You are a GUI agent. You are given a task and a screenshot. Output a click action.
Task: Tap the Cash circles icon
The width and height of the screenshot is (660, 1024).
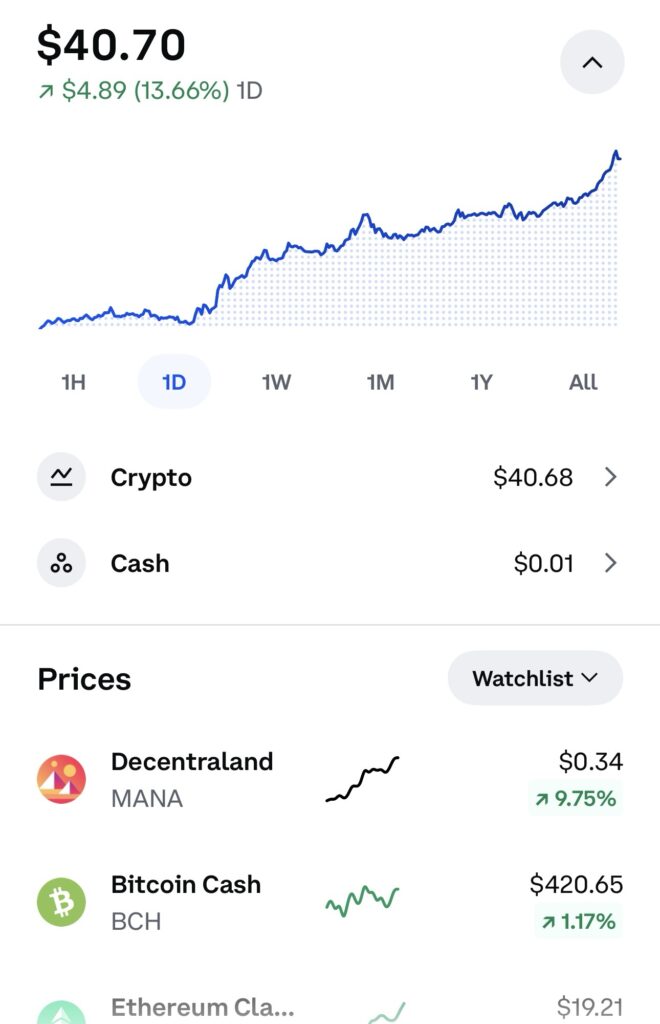61,563
